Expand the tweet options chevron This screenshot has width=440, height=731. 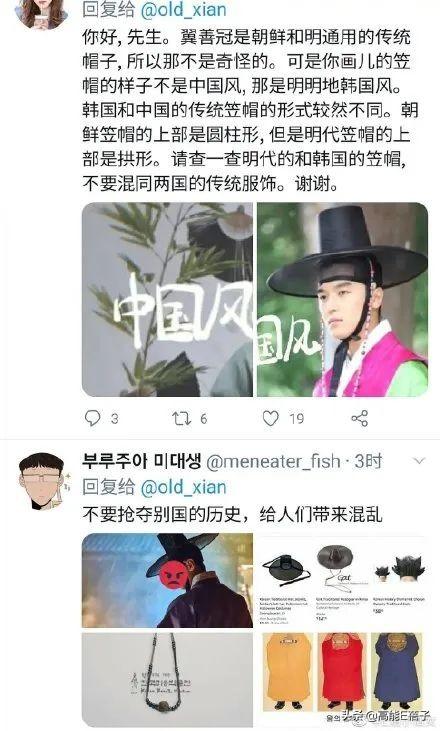[x=419, y=461]
